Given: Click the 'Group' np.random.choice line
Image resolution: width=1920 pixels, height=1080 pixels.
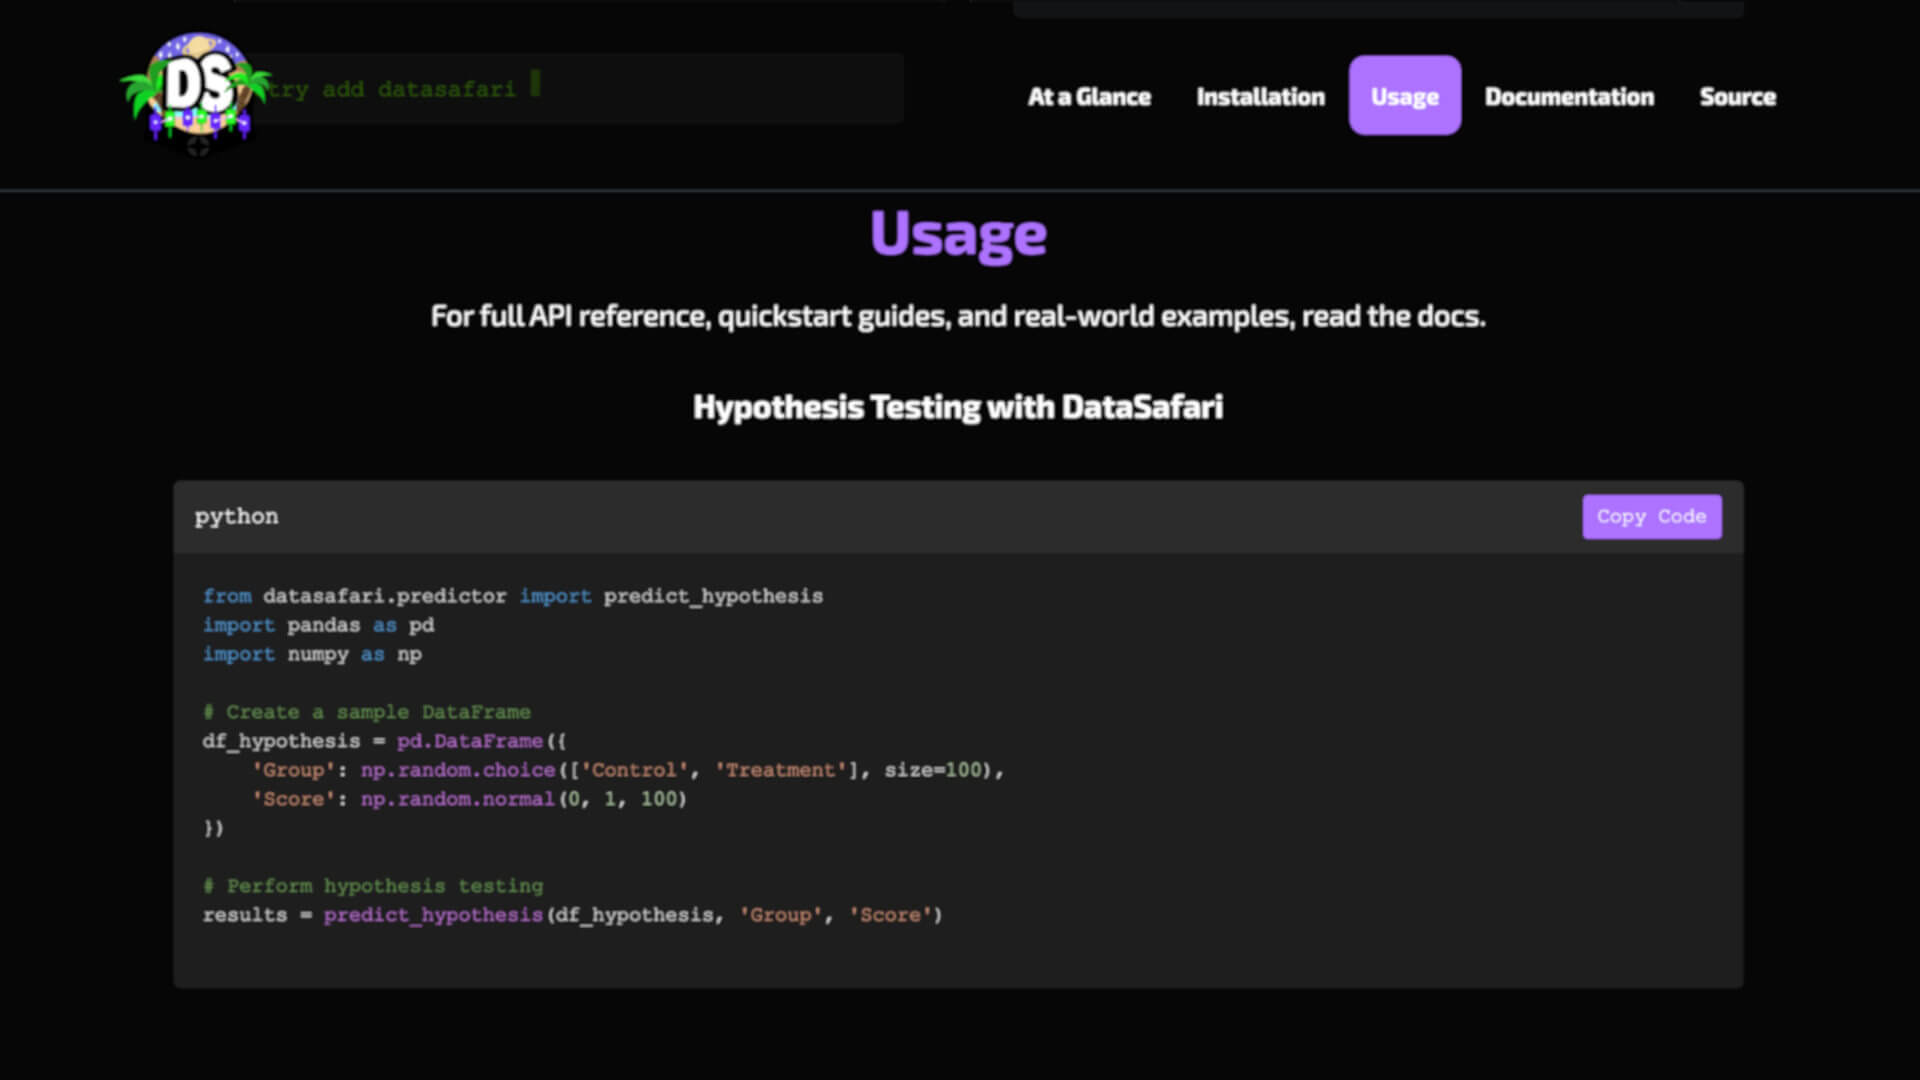Looking at the screenshot, I should pos(627,770).
